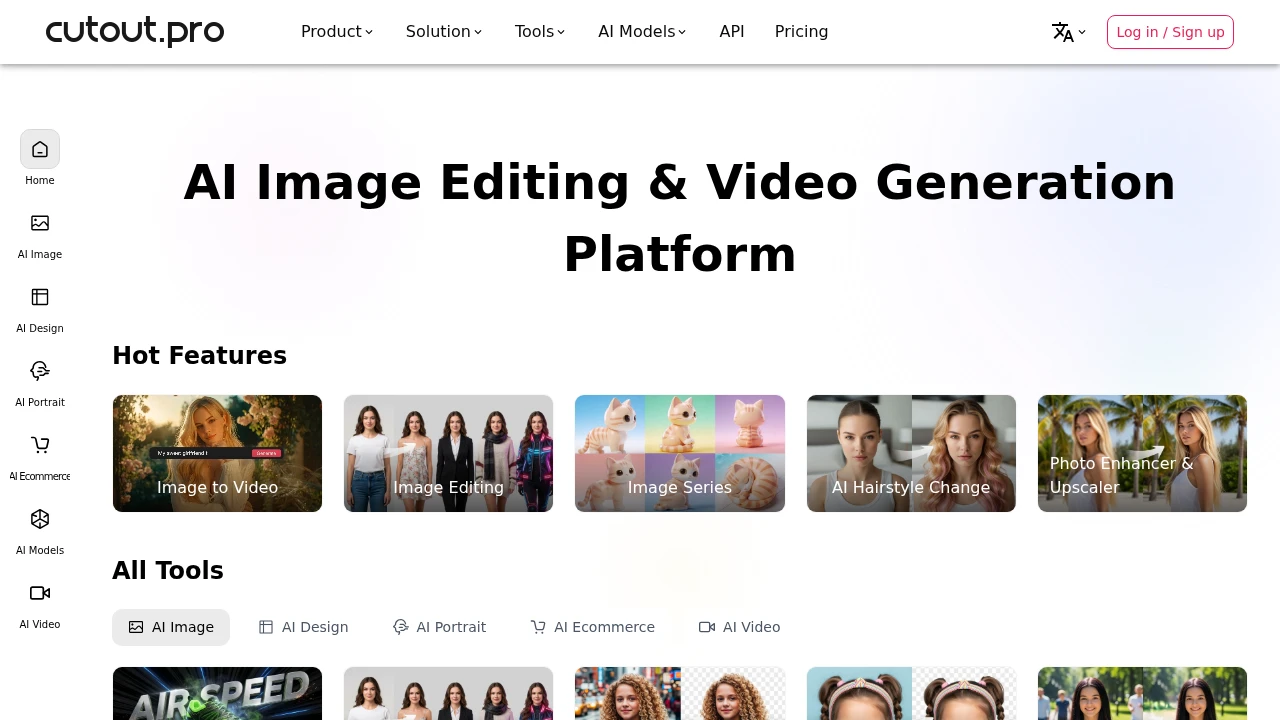Viewport: 1280px width, 720px height.
Task: Click the Log in / Sign up button
Action: [1170, 32]
